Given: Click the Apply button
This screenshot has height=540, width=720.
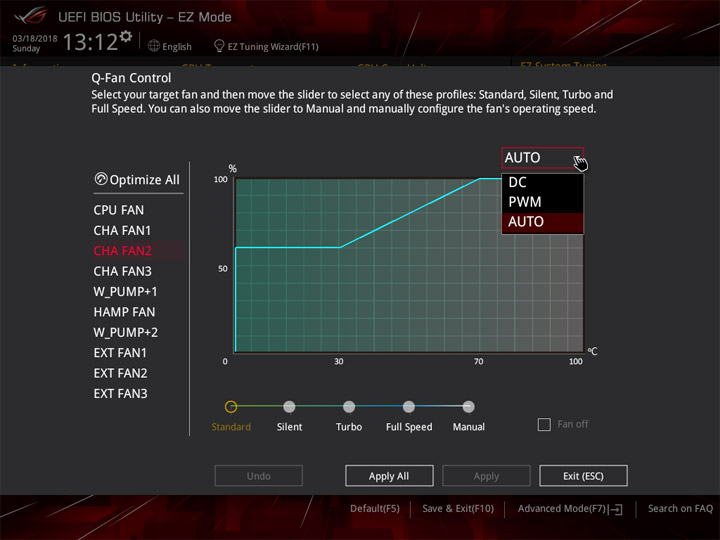Looking at the screenshot, I should (486, 476).
